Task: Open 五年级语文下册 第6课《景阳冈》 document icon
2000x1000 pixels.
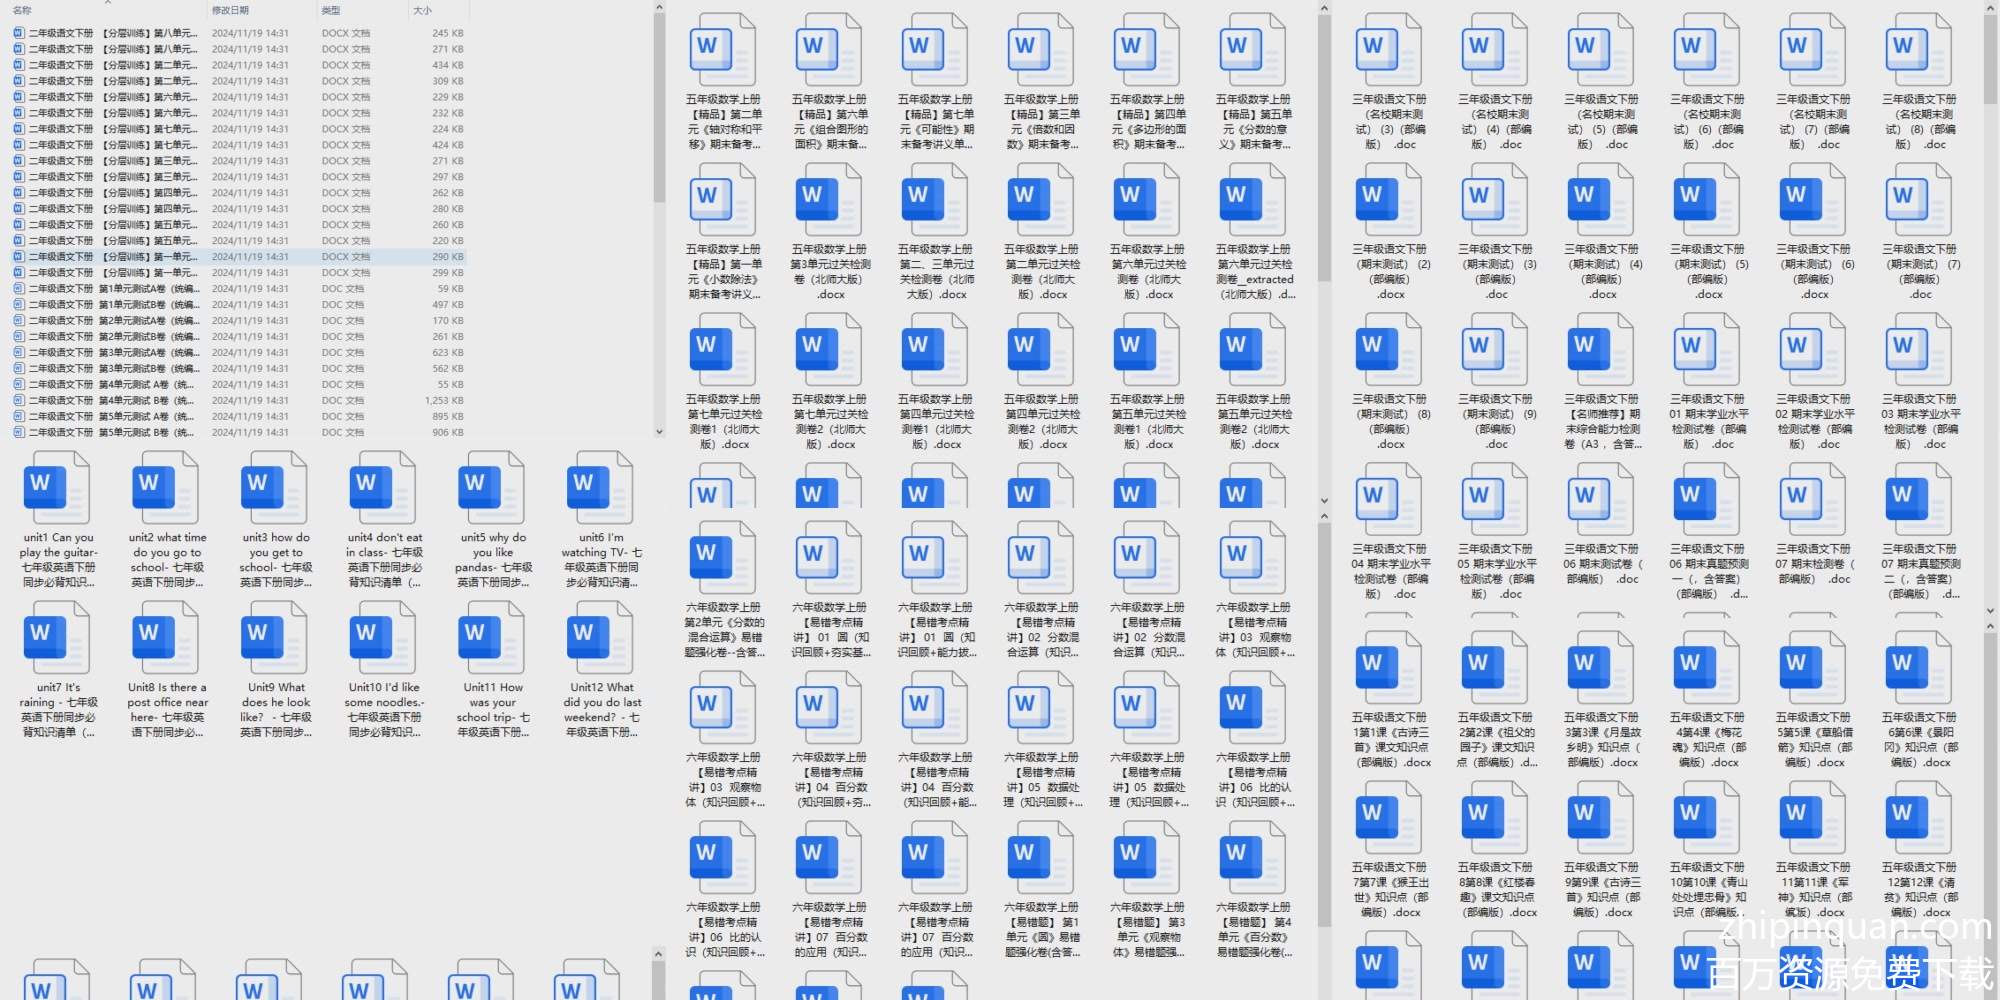Action: coord(1920,667)
